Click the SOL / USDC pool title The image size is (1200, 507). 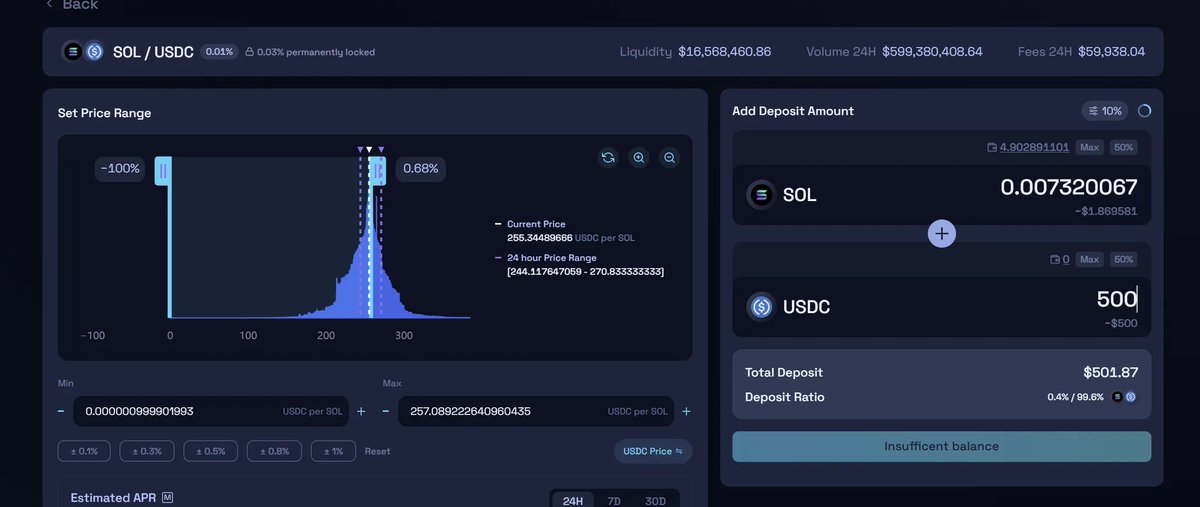[x=153, y=51]
